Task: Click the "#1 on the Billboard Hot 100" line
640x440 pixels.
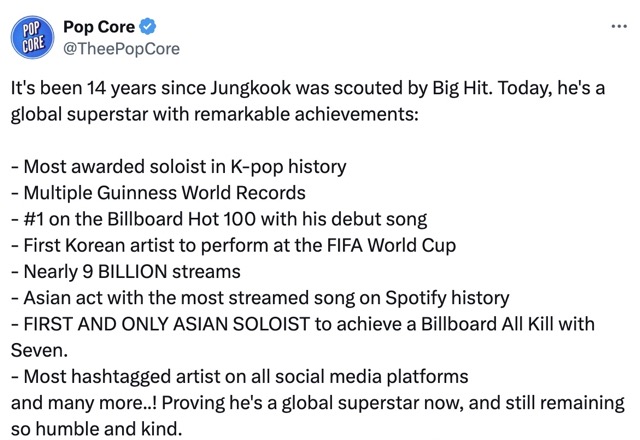Action: click(x=219, y=219)
